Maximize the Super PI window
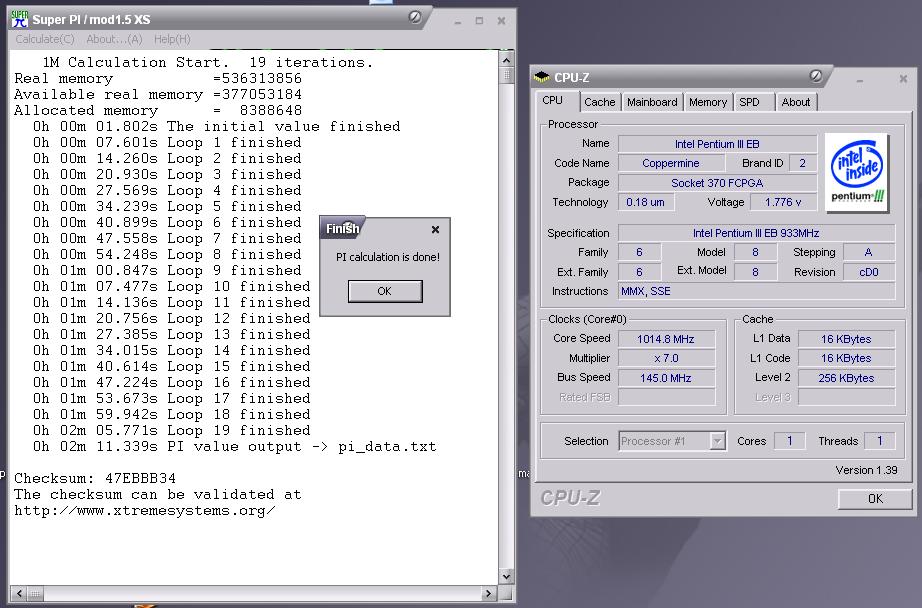Screen dimensions: 922x608 479,21
